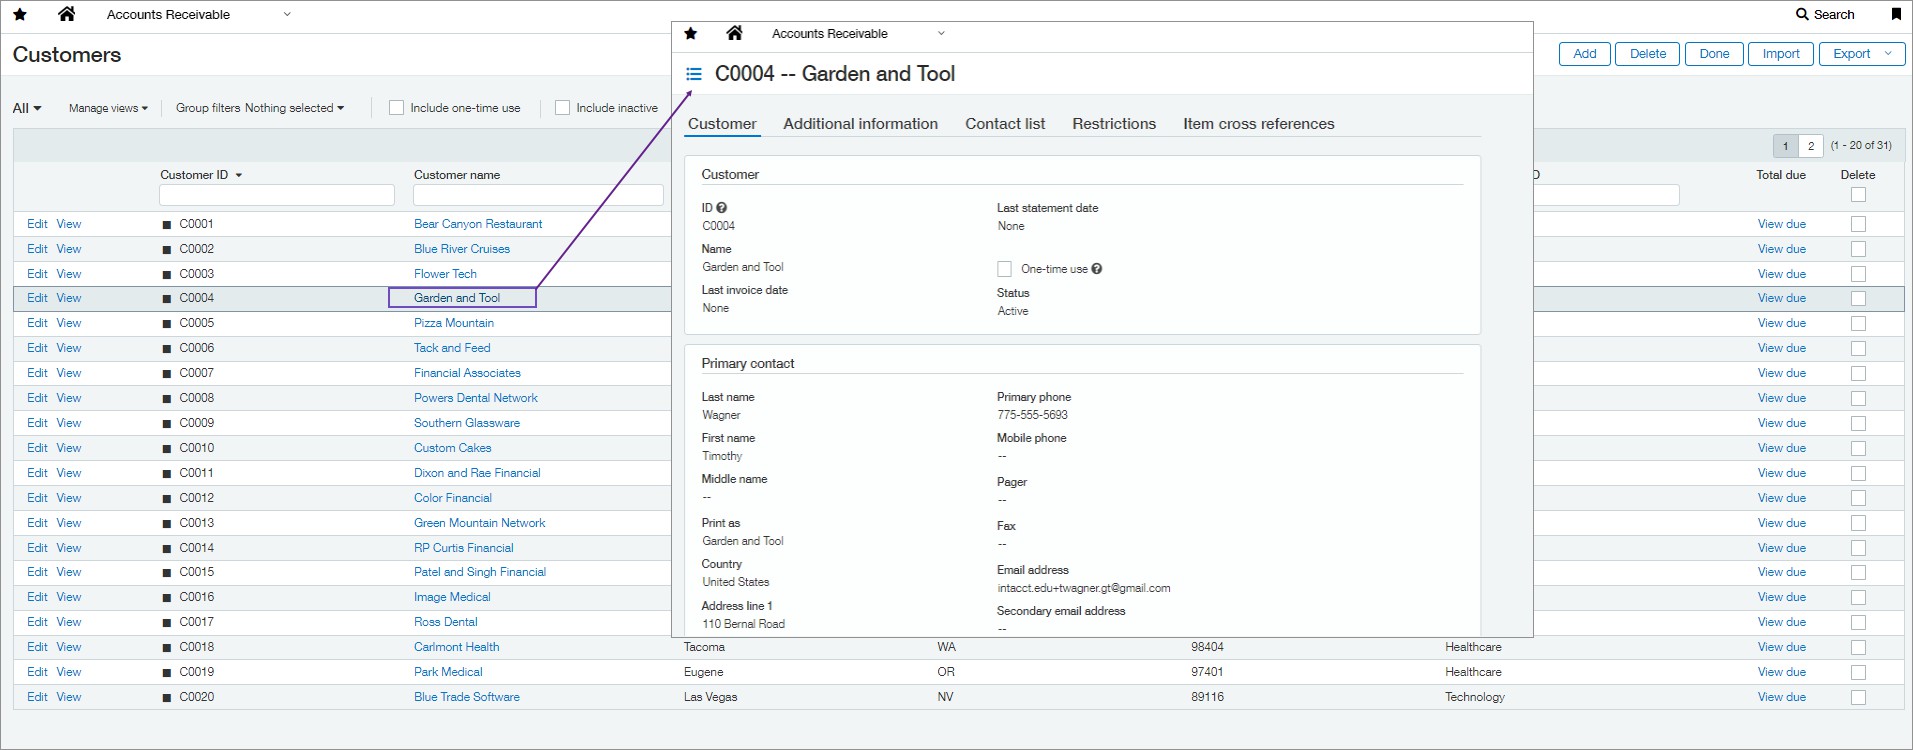Switch to the Additional information tab
This screenshot has width=1913, height=750.
(860, 124)
